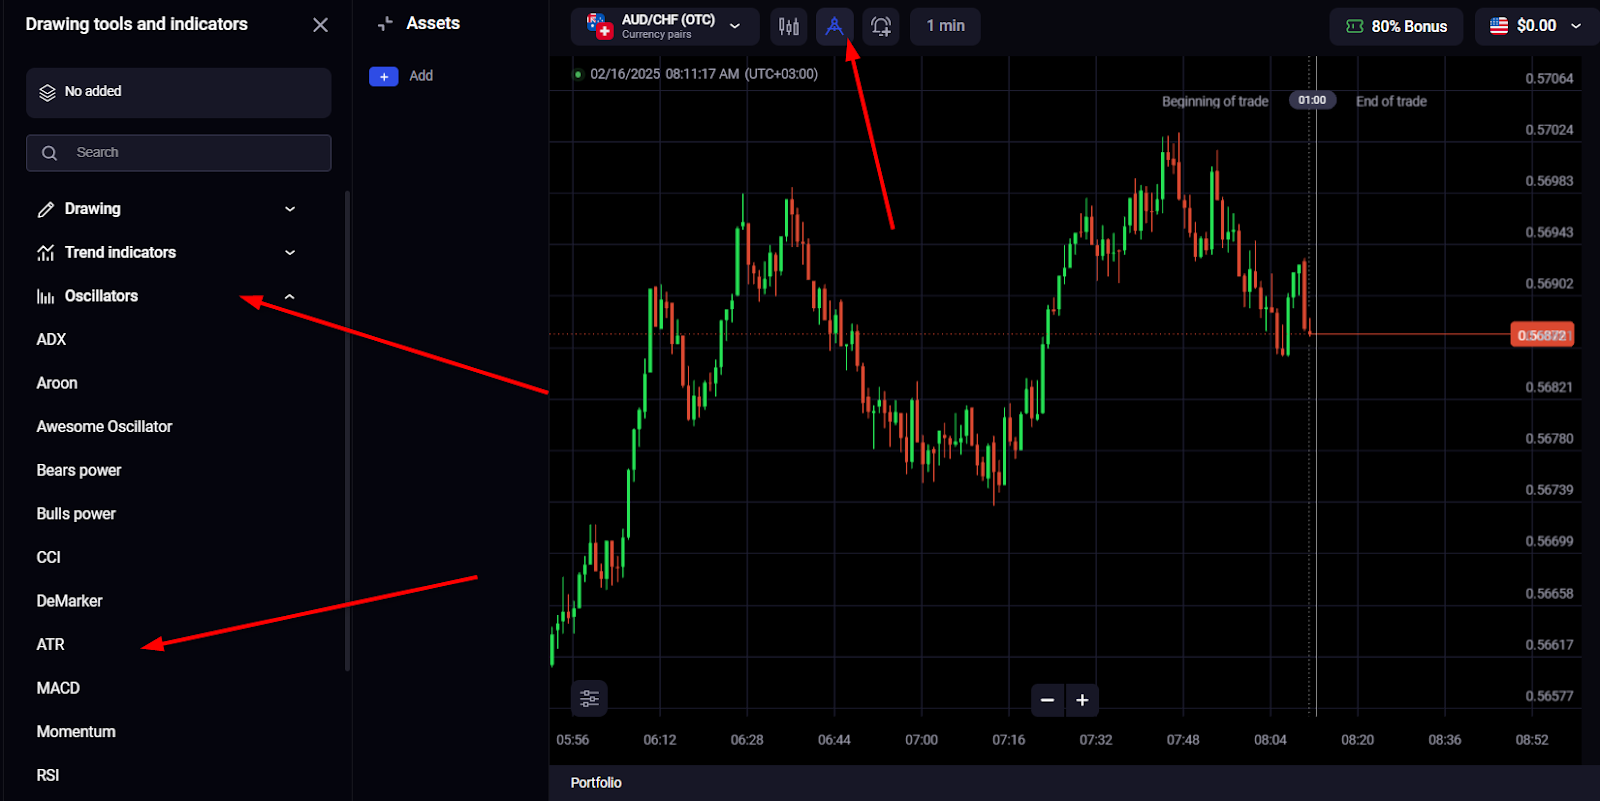Click the End of trade label
The width and height of the screenshot is (1600, 801).
click(x=1391, y=101)
